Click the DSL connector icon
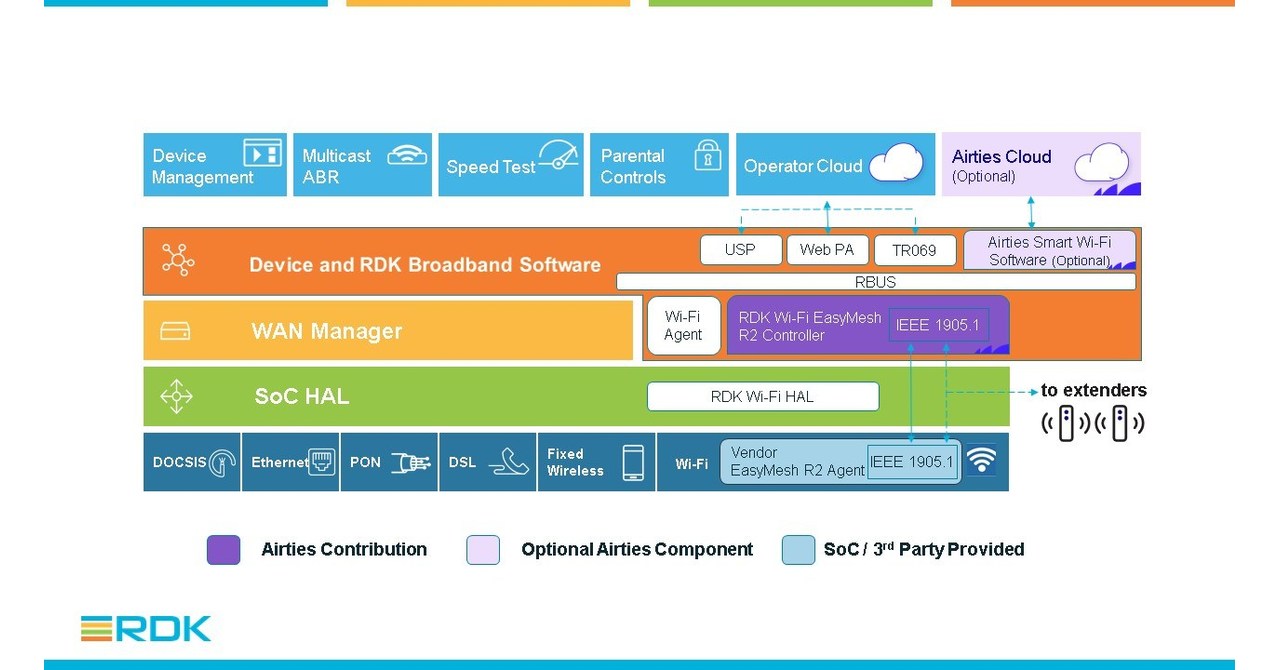 tap(510, 463)
